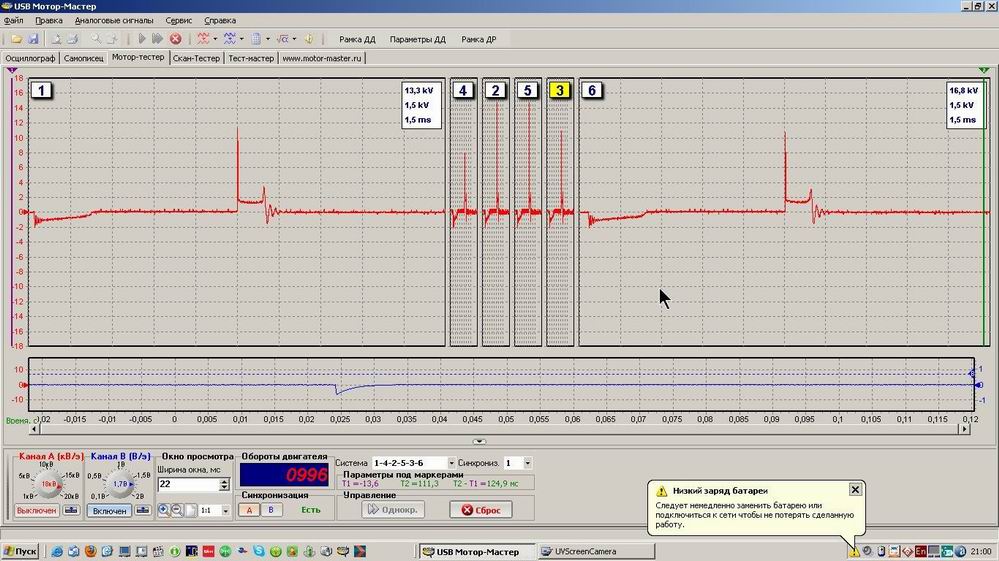Close the Низкий заряд батареи balloon

tap(855, 489)
